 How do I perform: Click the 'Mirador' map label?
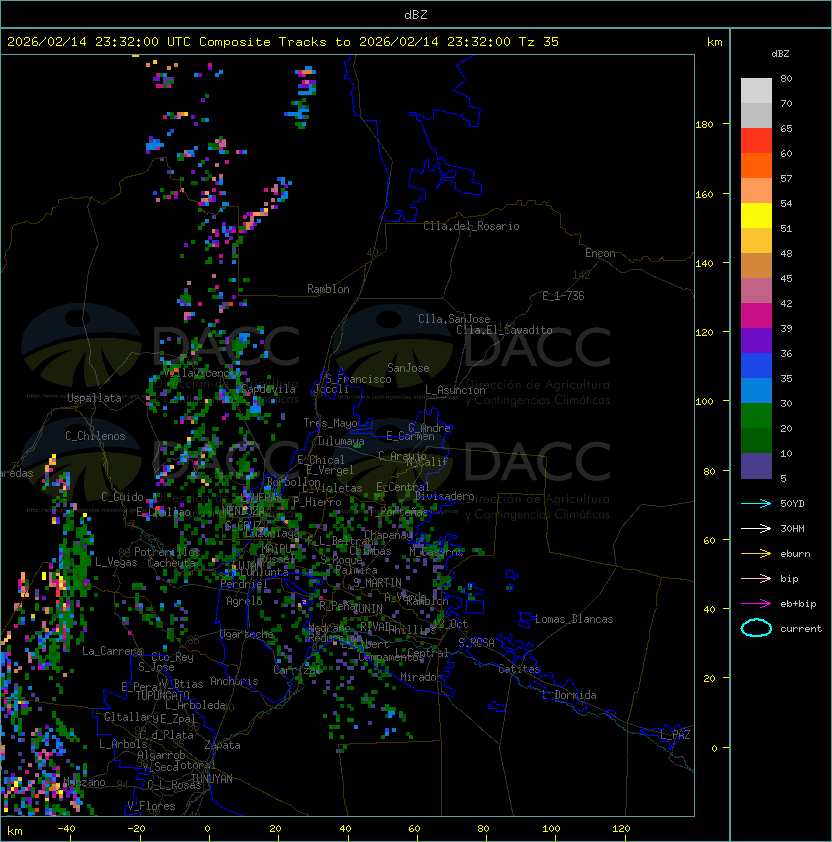tap(421, 677)
